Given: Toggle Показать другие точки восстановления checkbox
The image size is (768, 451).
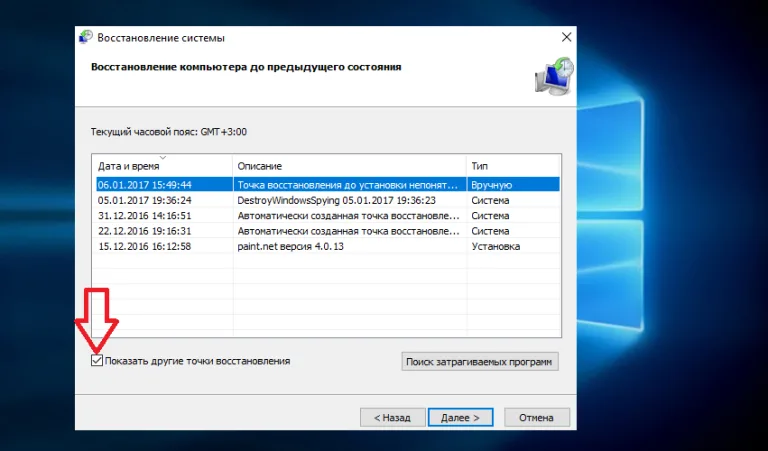Looking at the screenshot, I should (97, 361).
